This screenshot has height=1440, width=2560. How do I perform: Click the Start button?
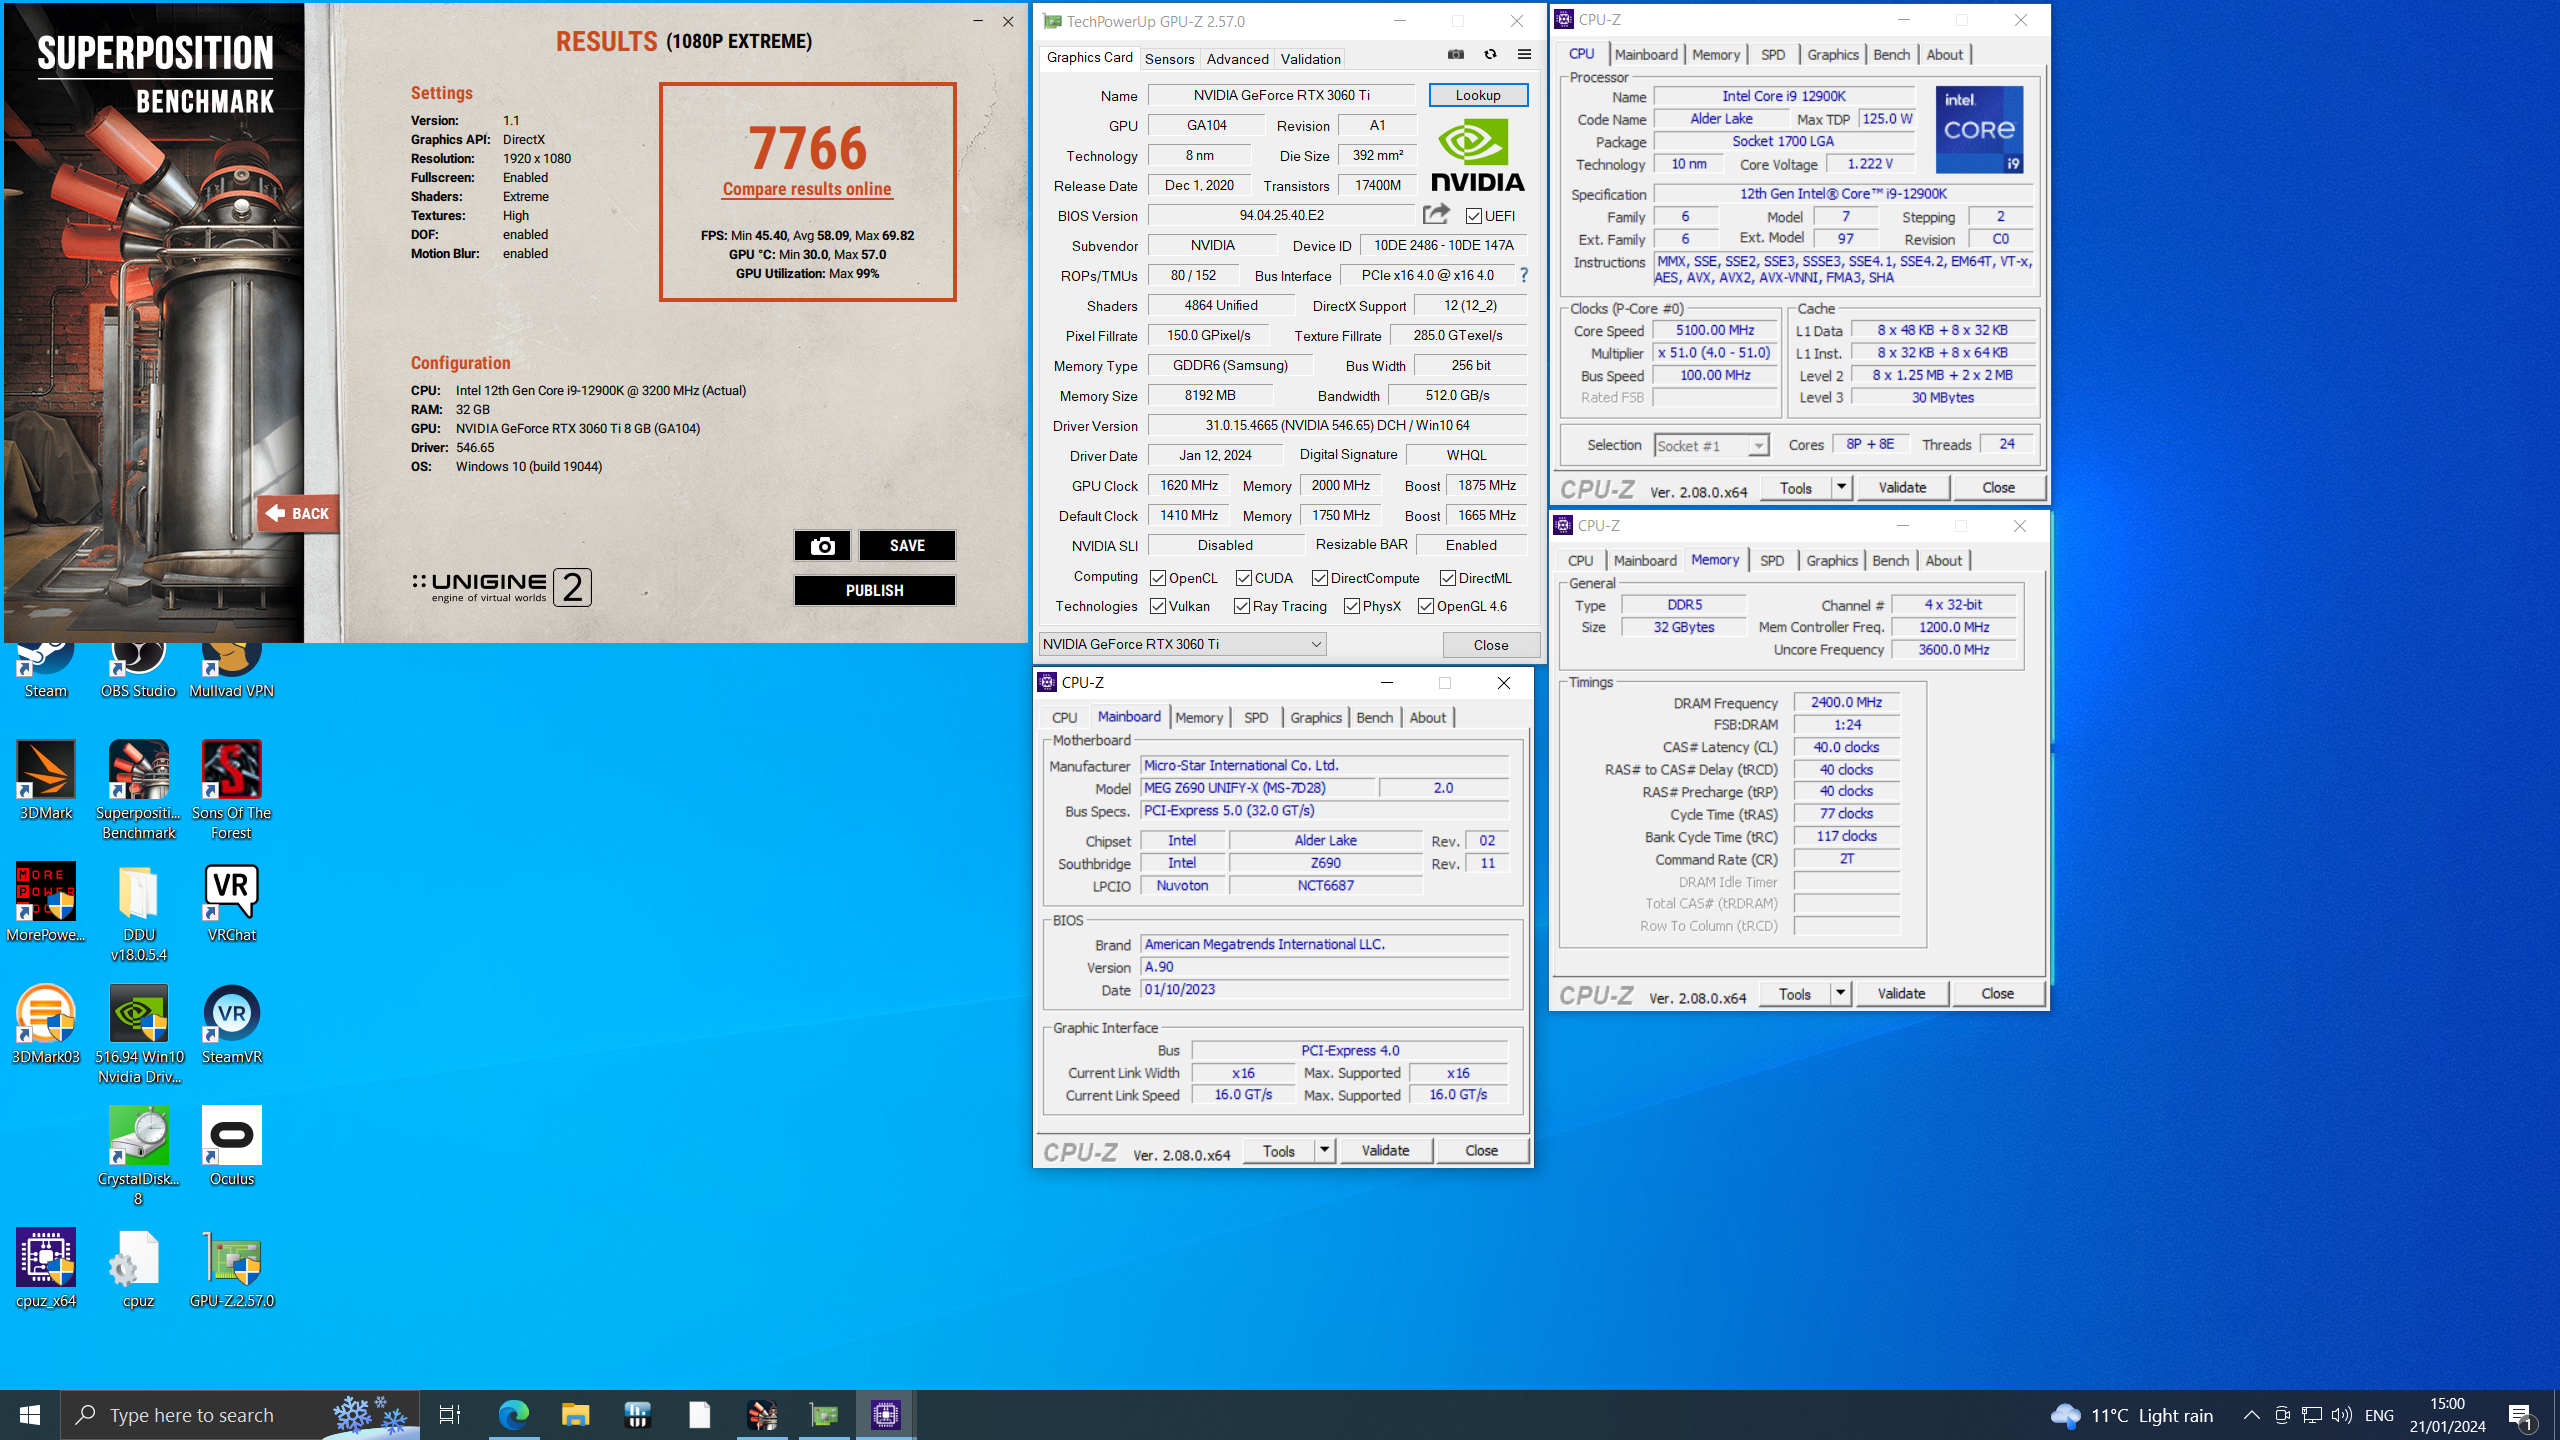click(x=30, y=1415)
